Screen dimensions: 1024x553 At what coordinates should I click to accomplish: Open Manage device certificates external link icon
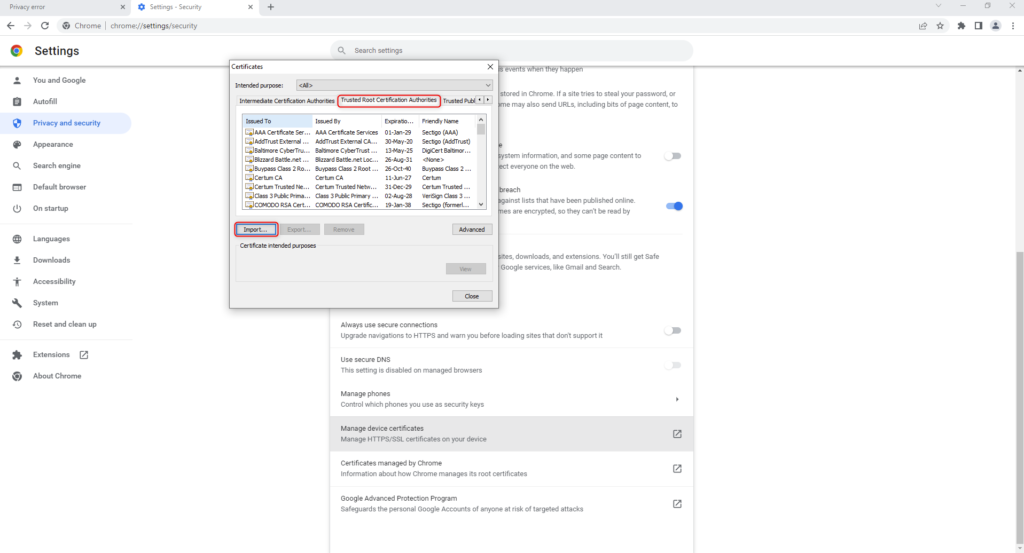(677, 434)
